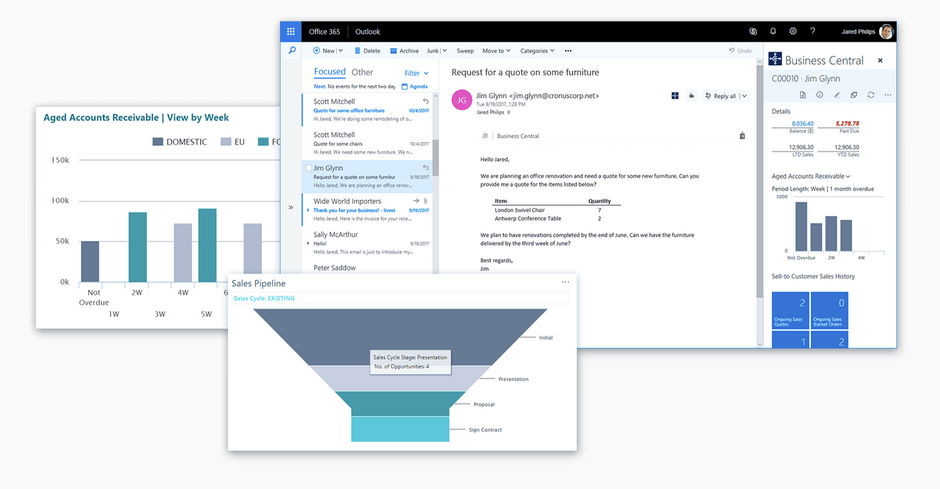Expand the Aged Accounts Receivable chevron

[849, 176]
